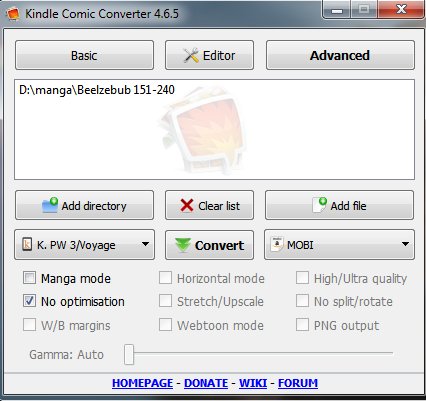Click the Add directory folder icon

point(50,205)
